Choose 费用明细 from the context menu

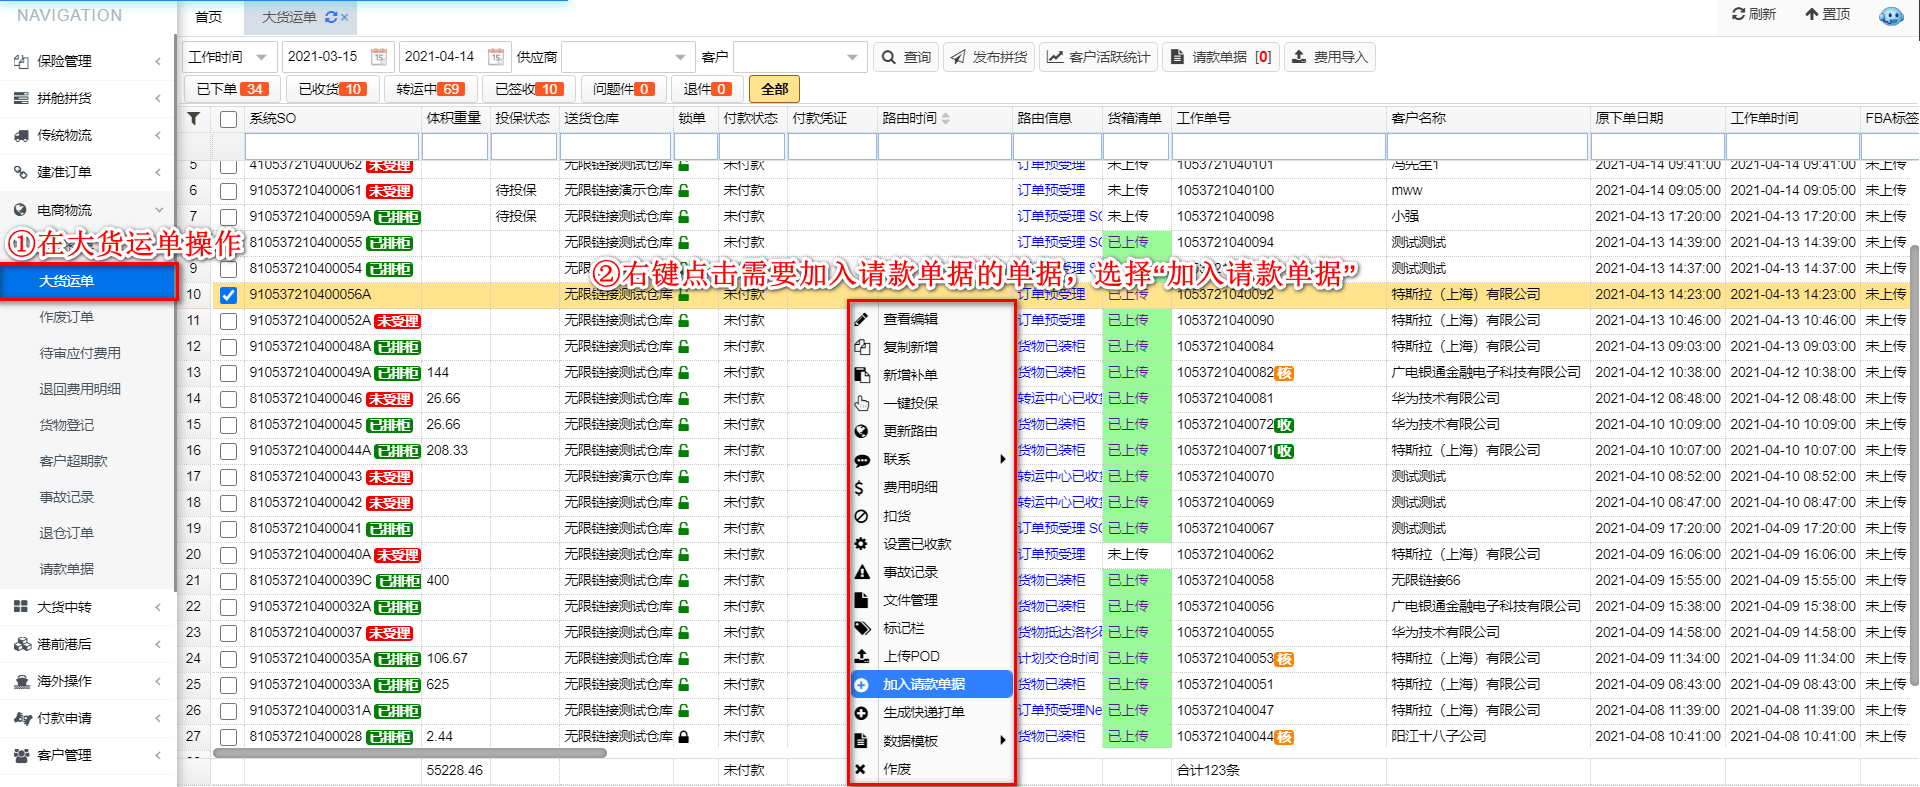pyautogui.click(x=910, y=487)
